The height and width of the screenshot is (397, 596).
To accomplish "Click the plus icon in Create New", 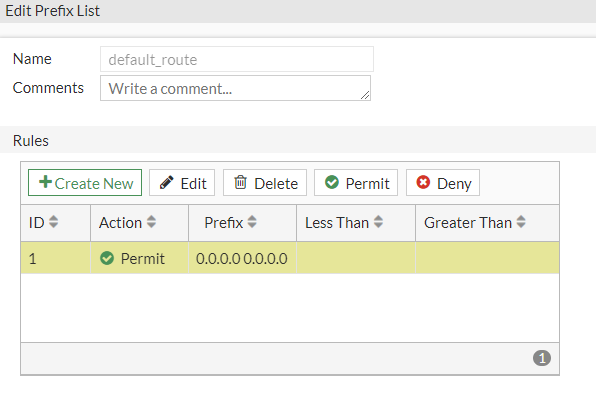I will [45, 182].
